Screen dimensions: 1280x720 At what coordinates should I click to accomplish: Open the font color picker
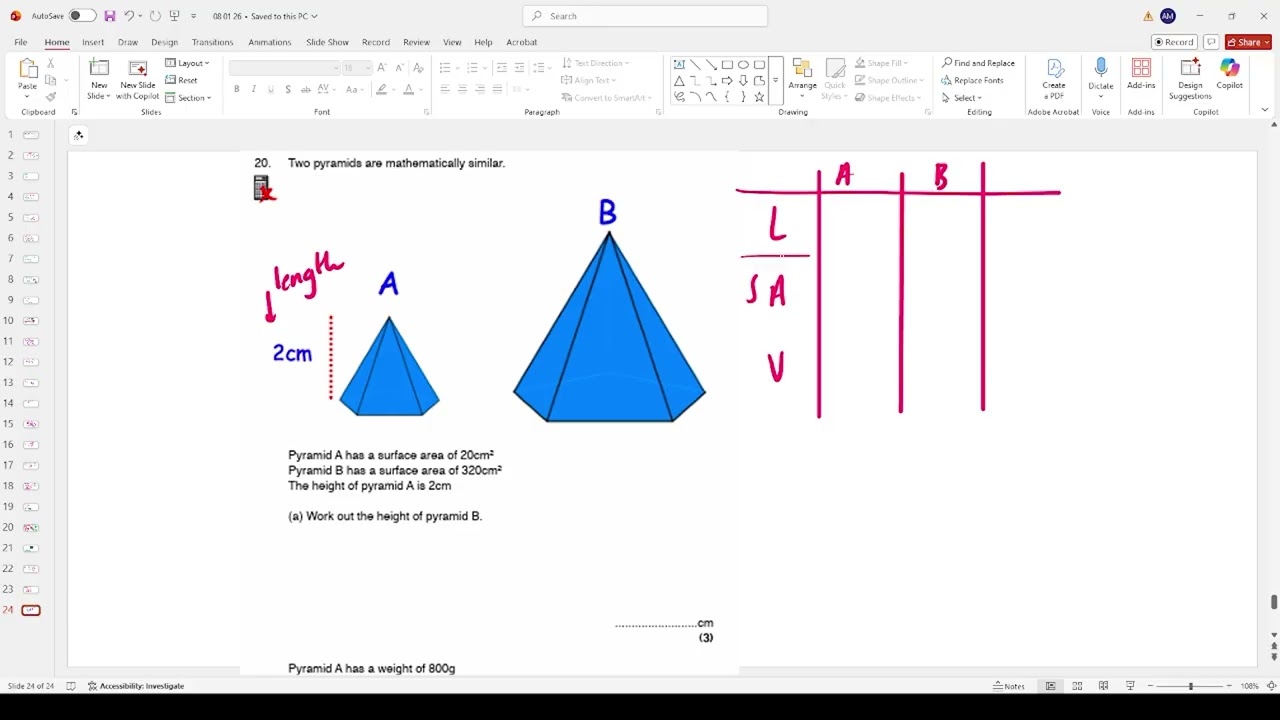click(x=410, y=89)
